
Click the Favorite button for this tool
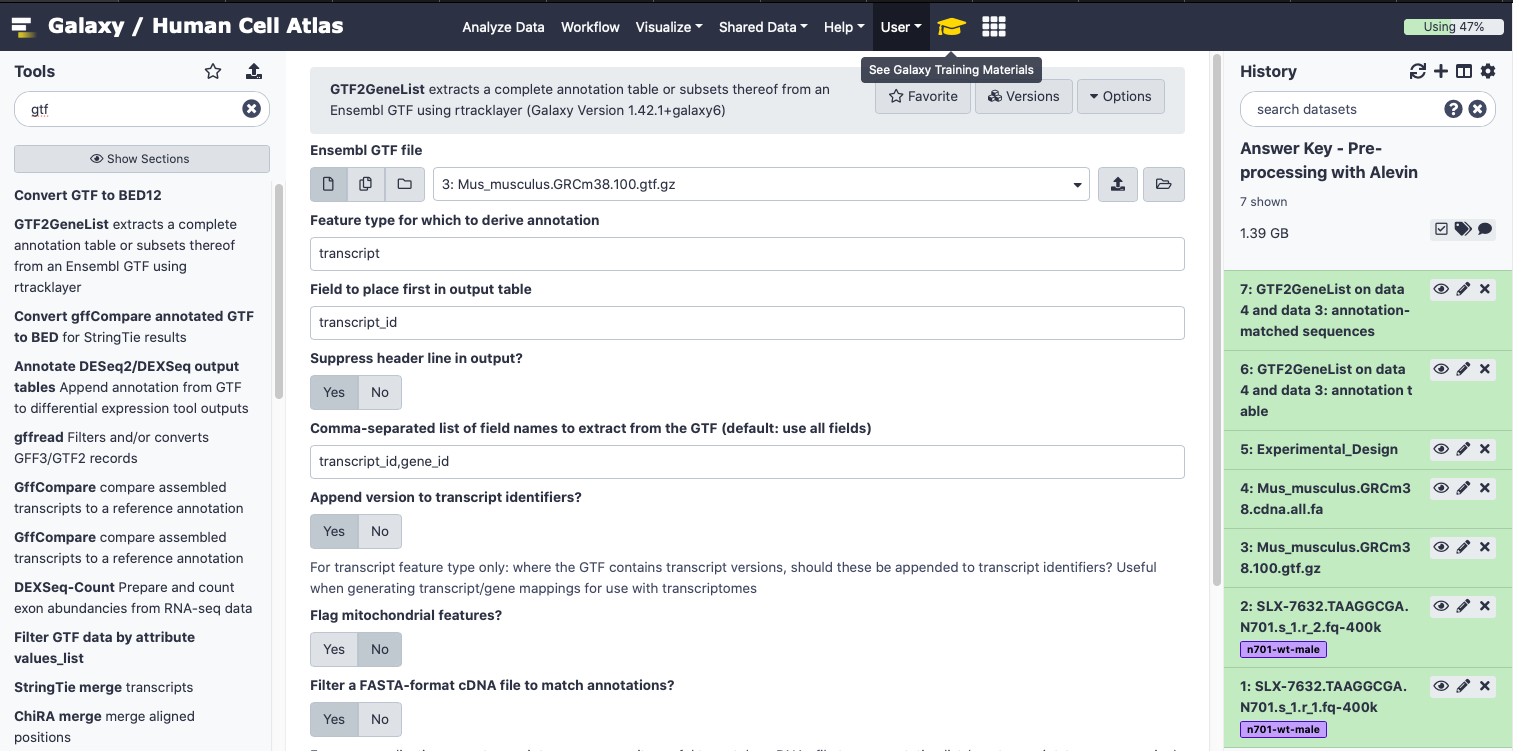(923, 96)
